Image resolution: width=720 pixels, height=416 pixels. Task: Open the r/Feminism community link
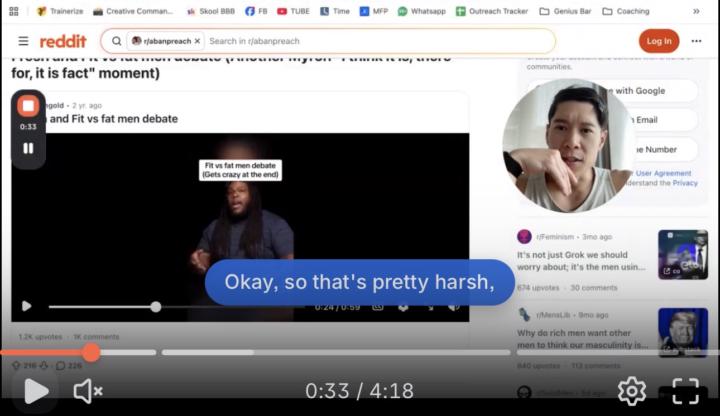[555, 237]
